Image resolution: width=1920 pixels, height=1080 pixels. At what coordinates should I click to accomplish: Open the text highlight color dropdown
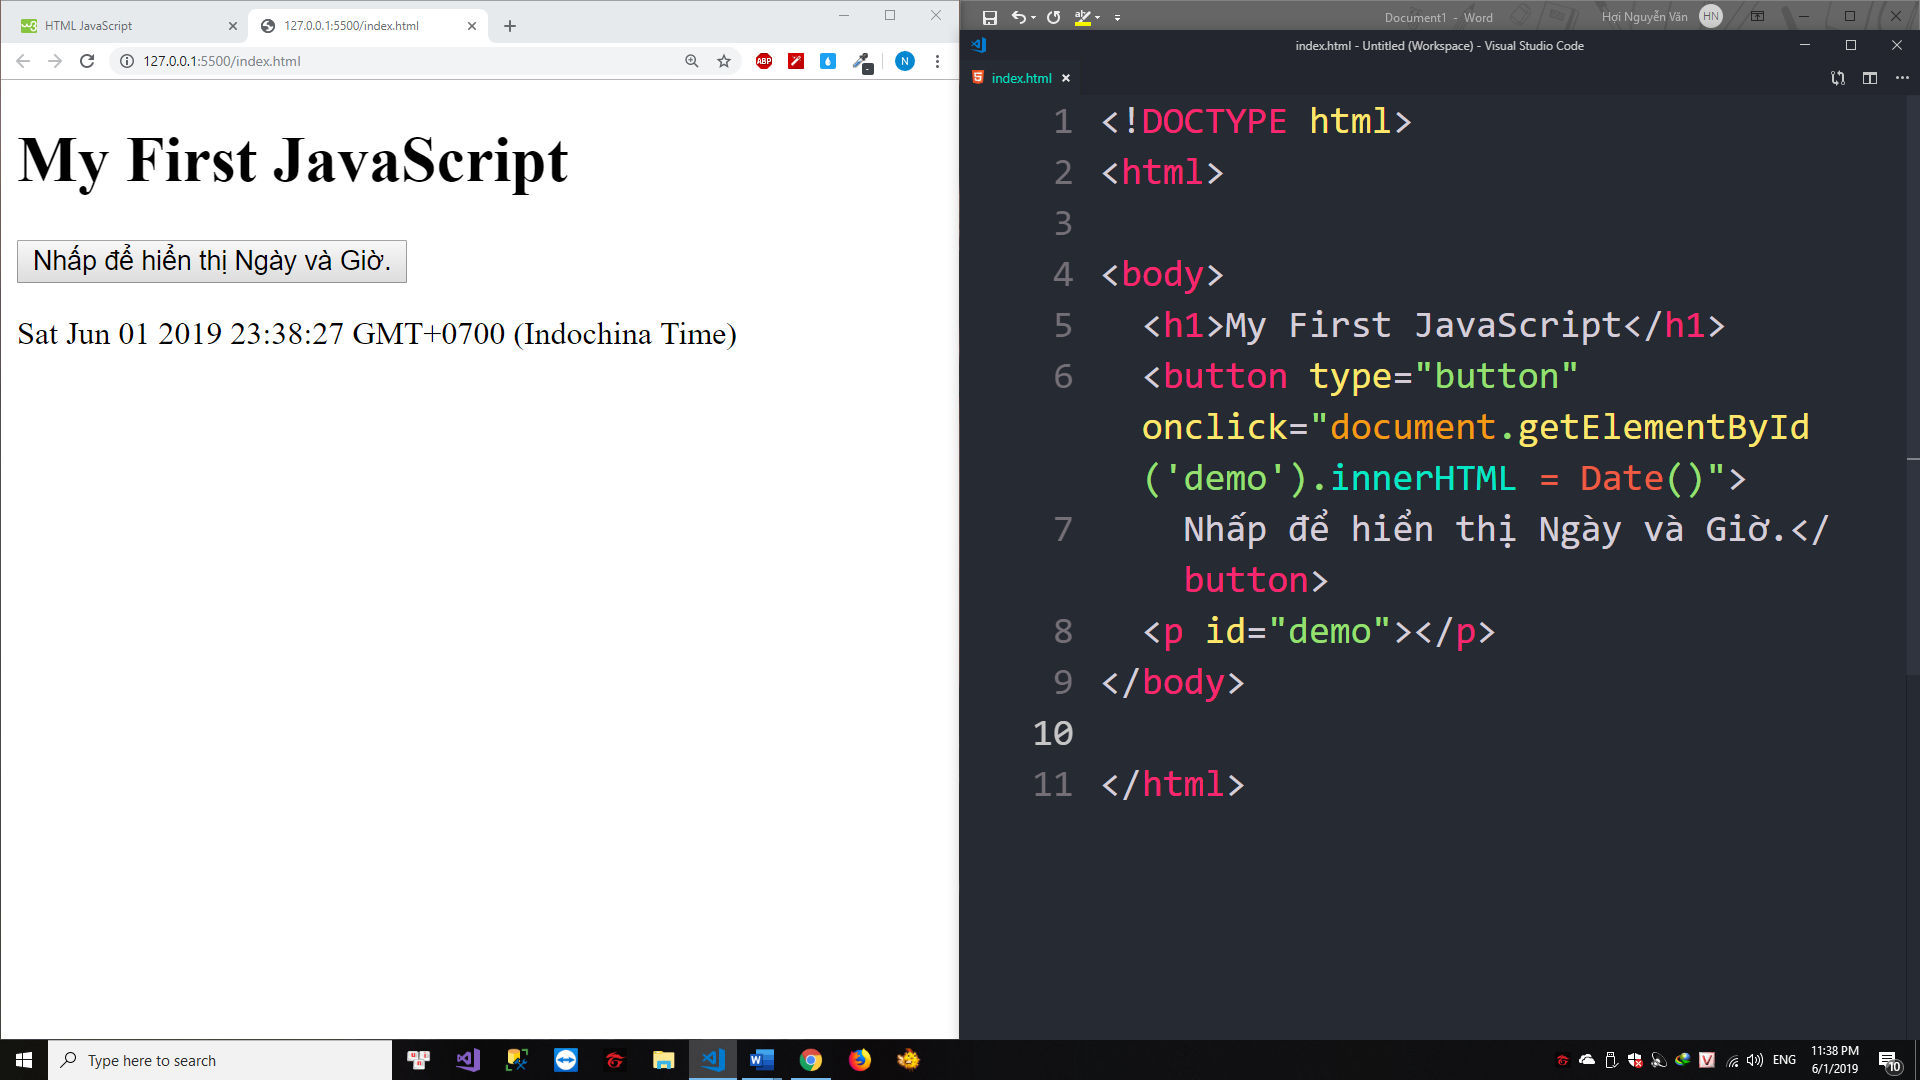1097,18
